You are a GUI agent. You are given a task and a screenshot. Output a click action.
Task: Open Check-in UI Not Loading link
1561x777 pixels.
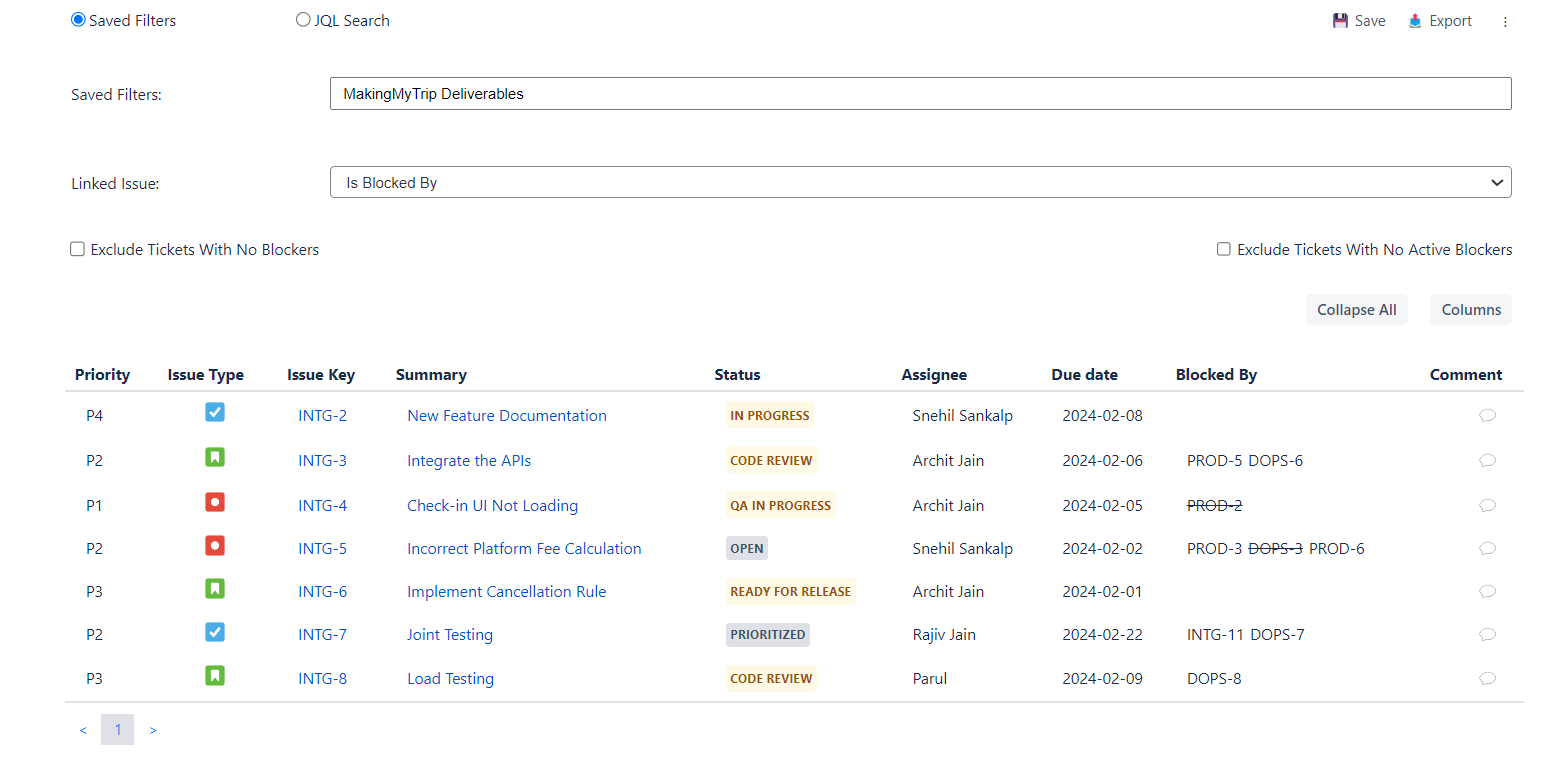[492, 506]
